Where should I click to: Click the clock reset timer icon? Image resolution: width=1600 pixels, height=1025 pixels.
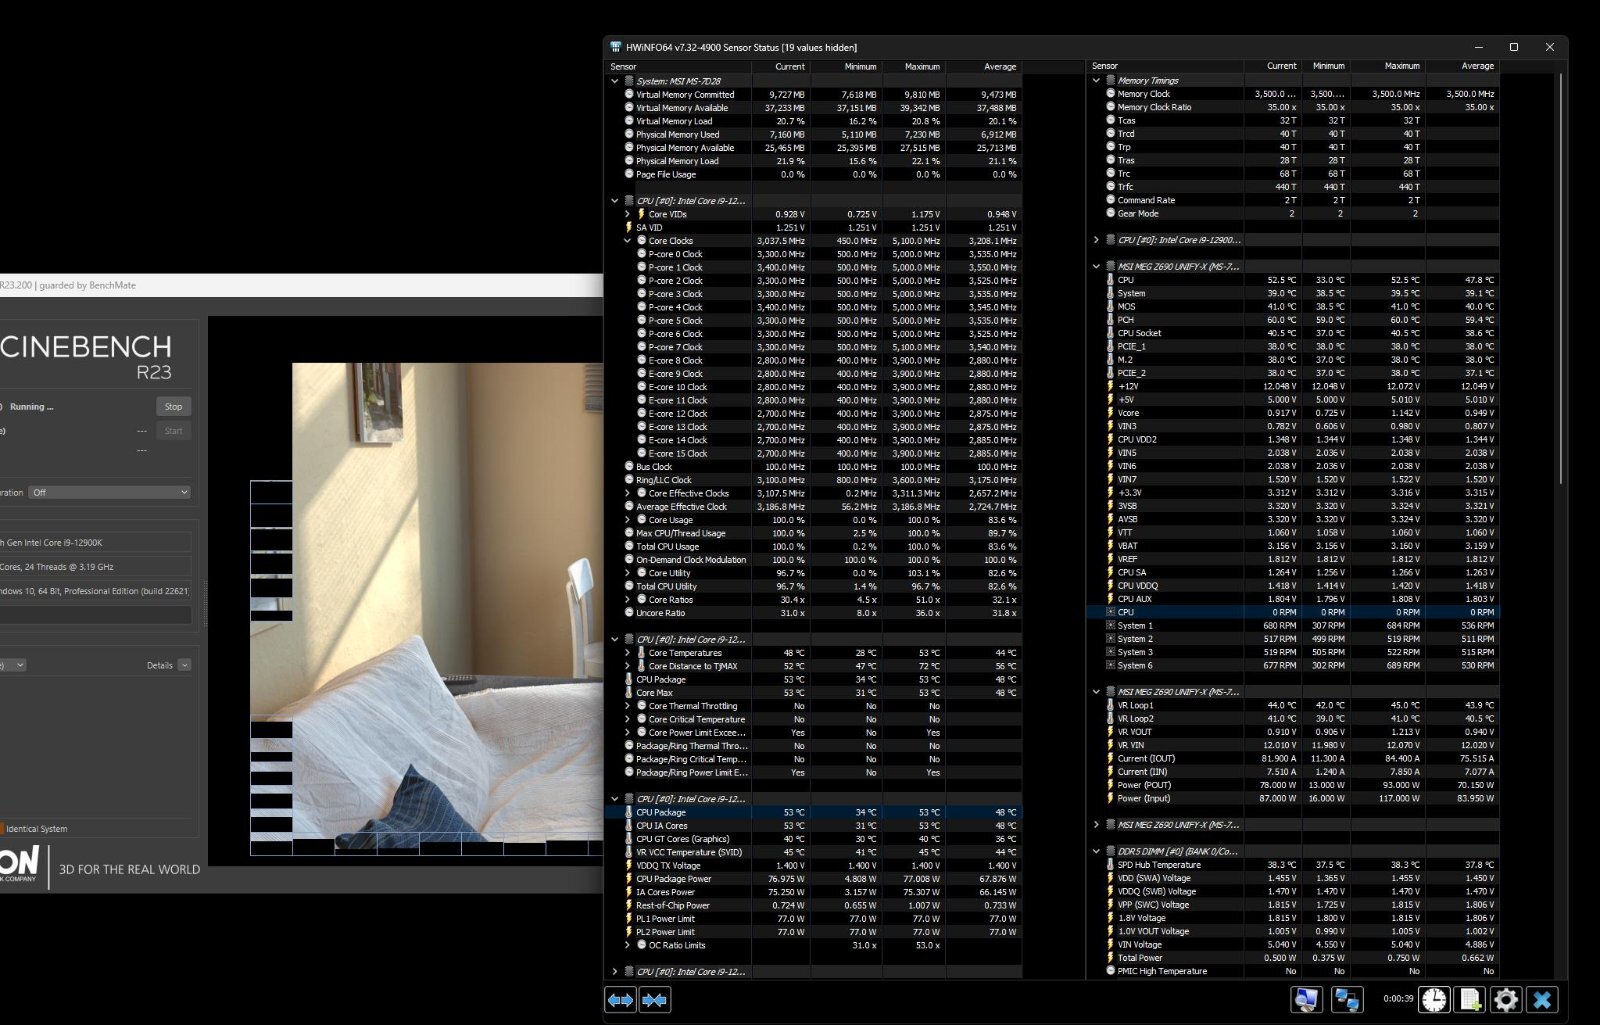1434,999
